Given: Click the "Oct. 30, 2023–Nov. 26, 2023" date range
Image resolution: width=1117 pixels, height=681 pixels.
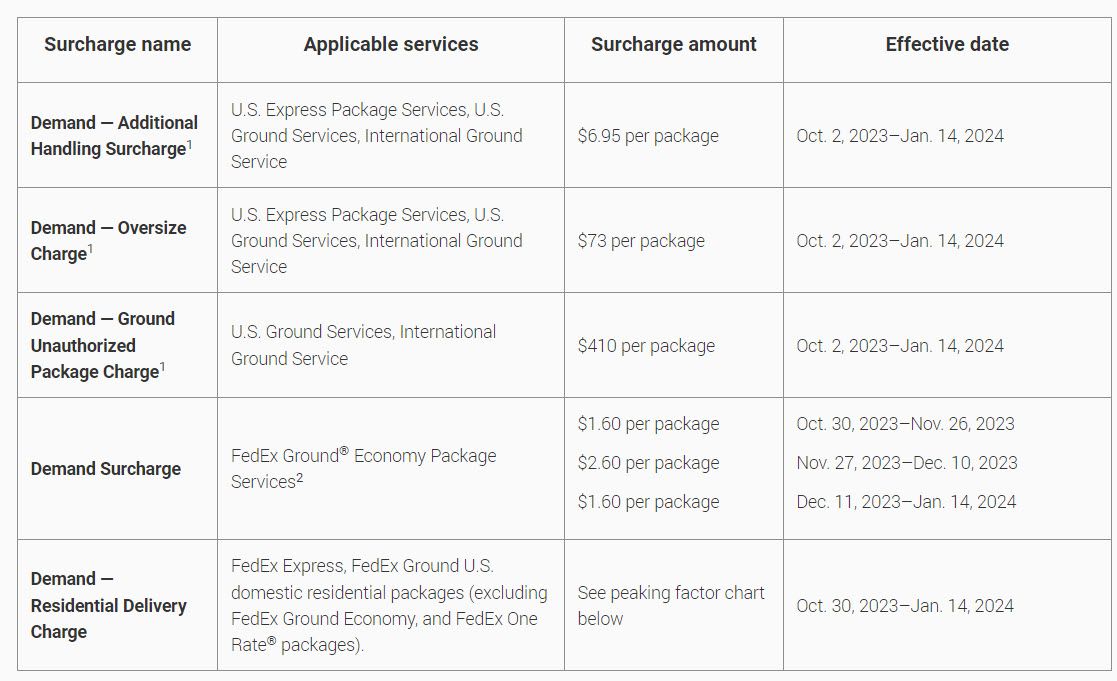Looking at the screenshot, I should tap(905, 424).
